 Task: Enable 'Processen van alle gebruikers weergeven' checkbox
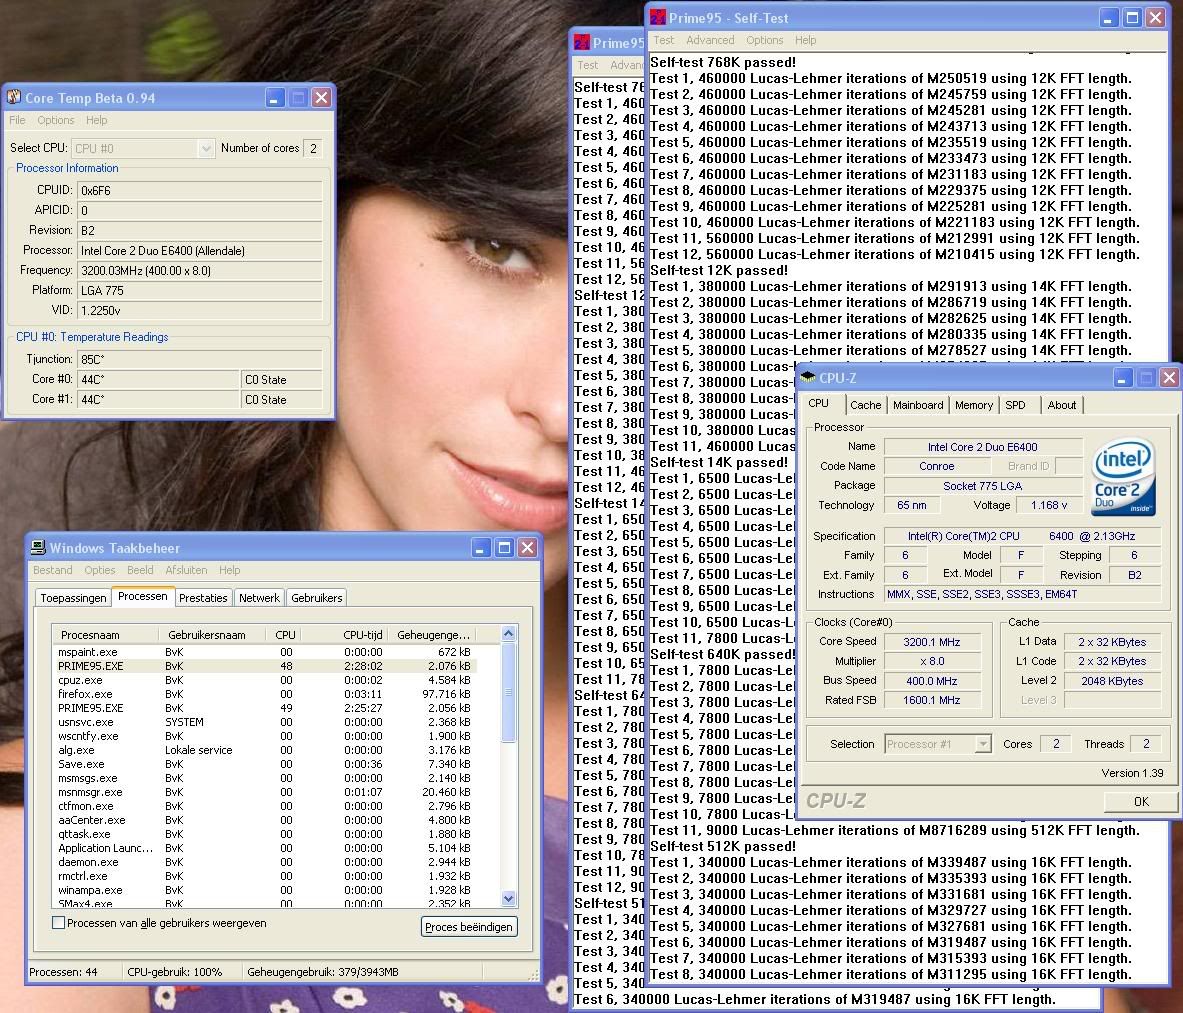(59, 923)
